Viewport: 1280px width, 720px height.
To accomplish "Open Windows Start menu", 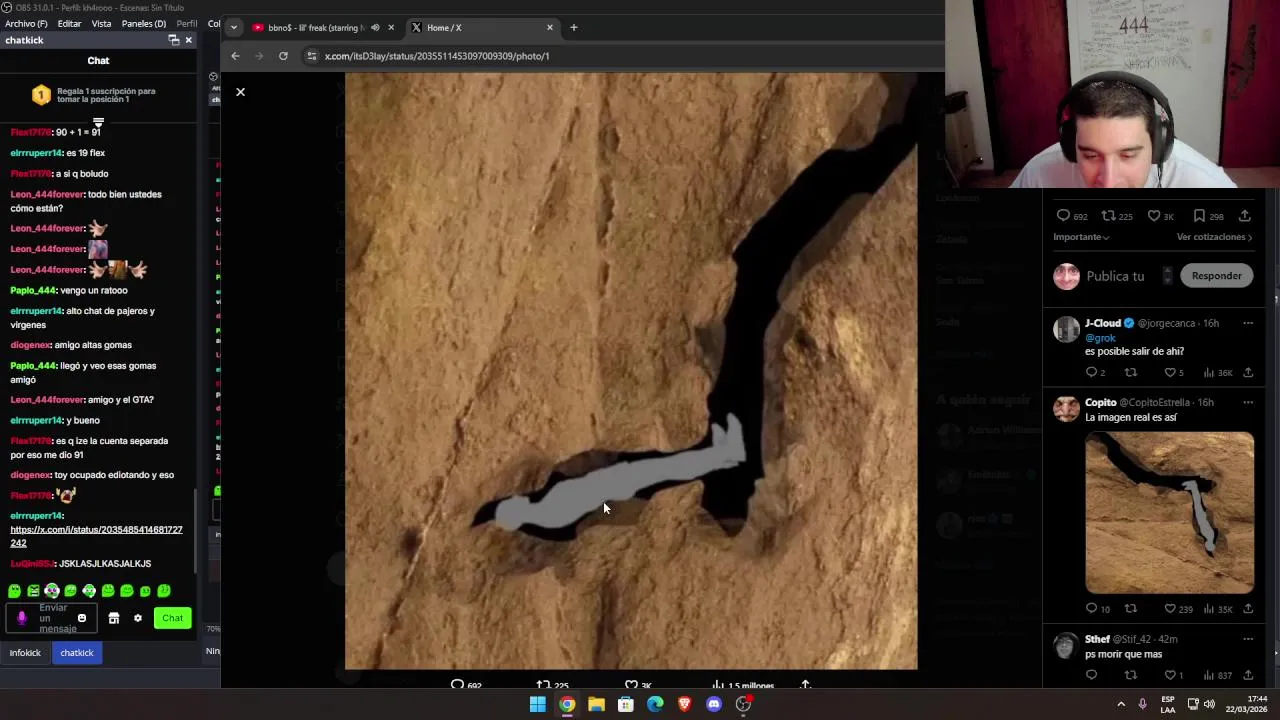I will coord(538,704).
